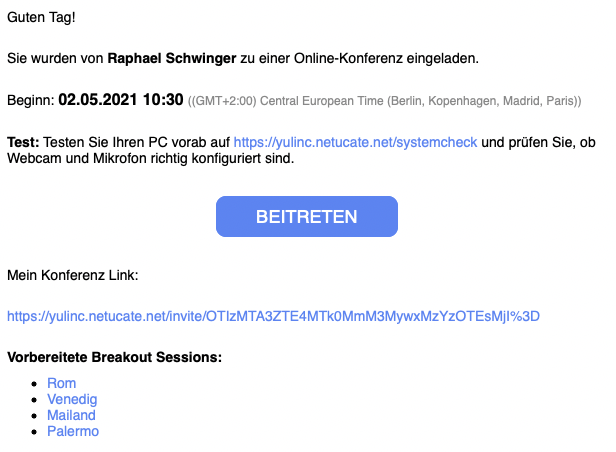This screenshot has width=616, height=452.
Task: Open the Rom breakout session
Action: tap(61, 383)
